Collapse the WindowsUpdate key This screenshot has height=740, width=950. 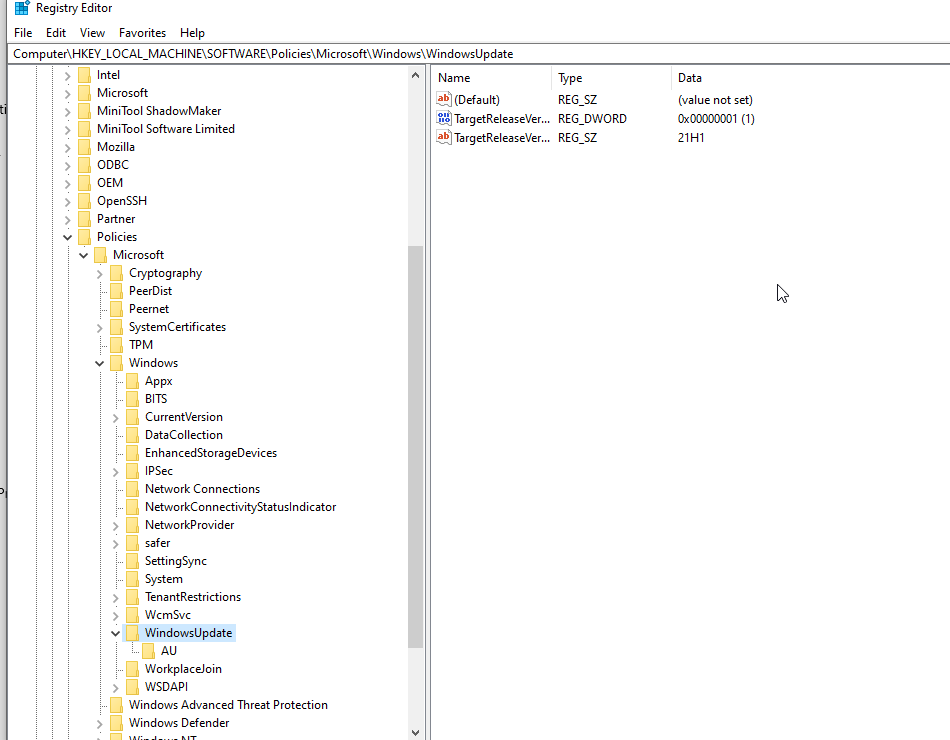115,633
